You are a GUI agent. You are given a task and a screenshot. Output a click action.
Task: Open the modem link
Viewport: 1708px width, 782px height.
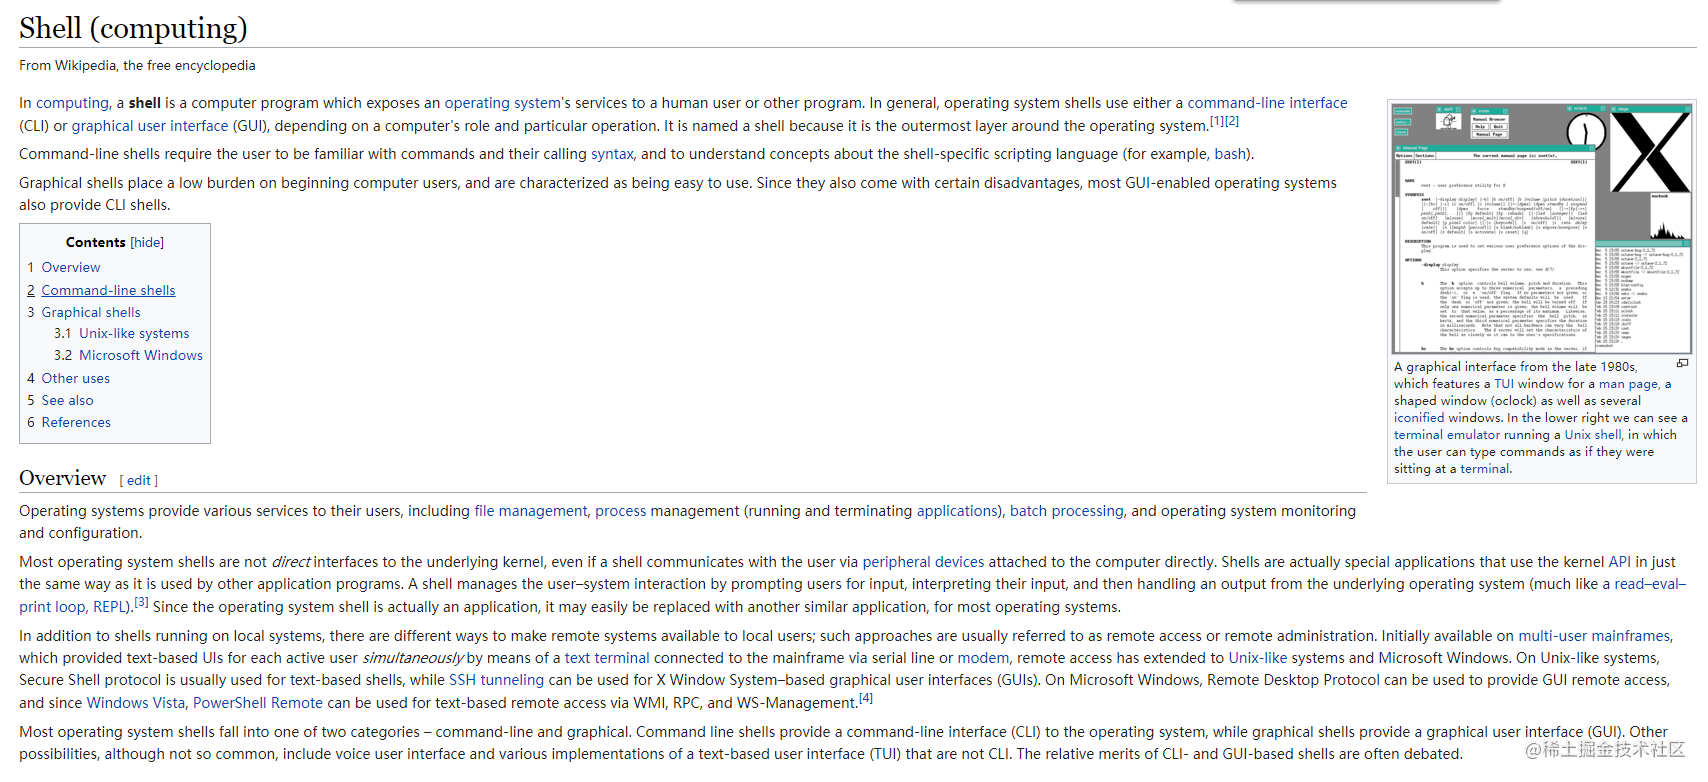point(983,658)
